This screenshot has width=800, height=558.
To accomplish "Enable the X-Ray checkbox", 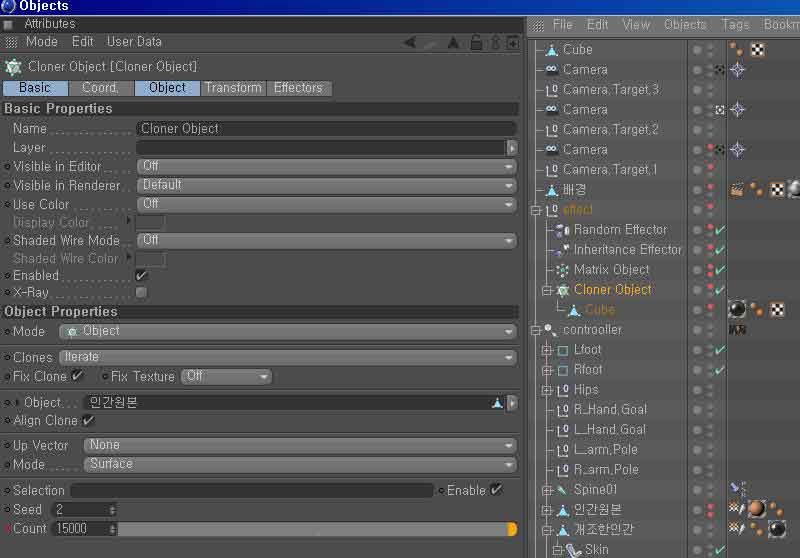I will 141,292.
